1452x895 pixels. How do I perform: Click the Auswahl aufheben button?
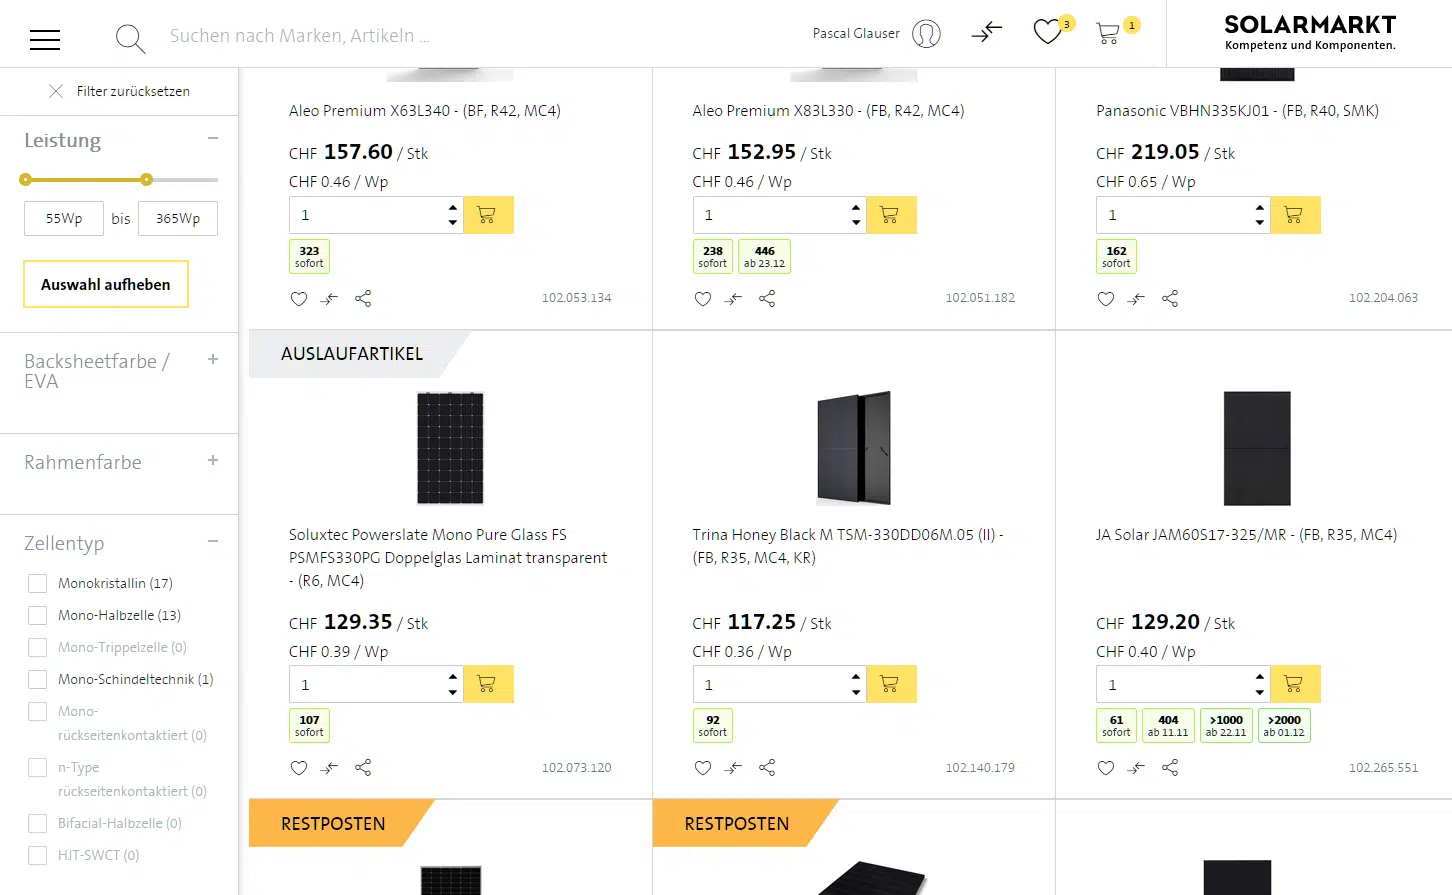(x=106, y=285)
